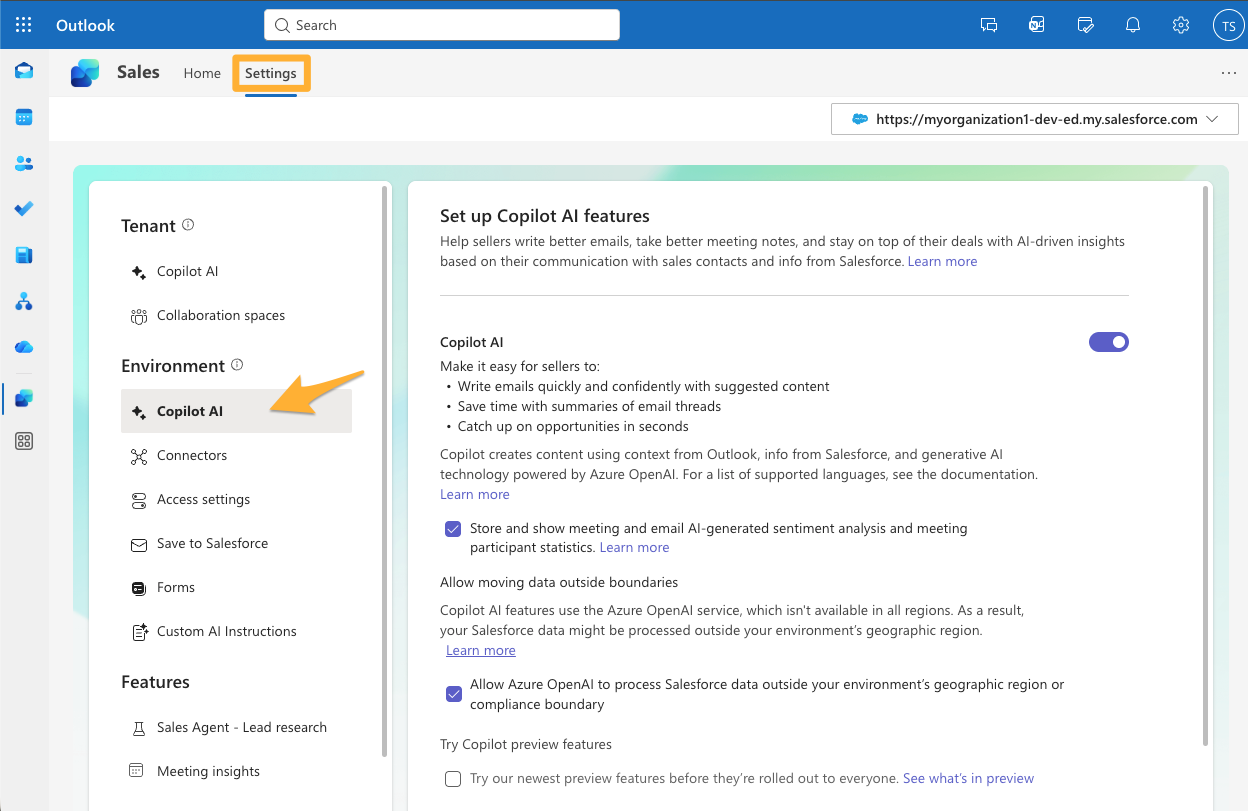Click into the Search box
The image size is (1248, 811).
tap(442, 25)
